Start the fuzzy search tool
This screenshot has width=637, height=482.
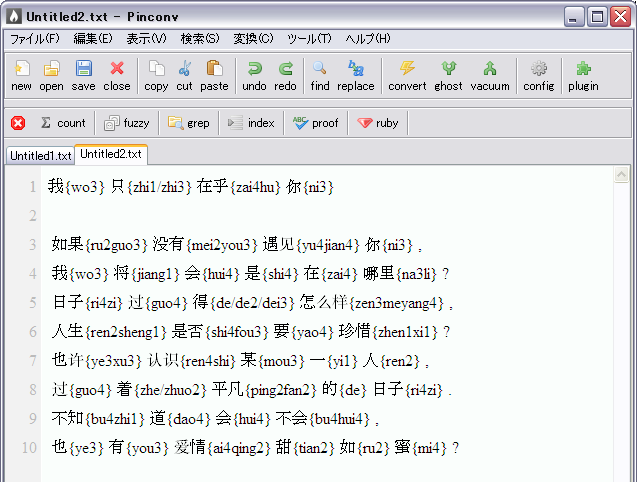[x=127, y=123]
